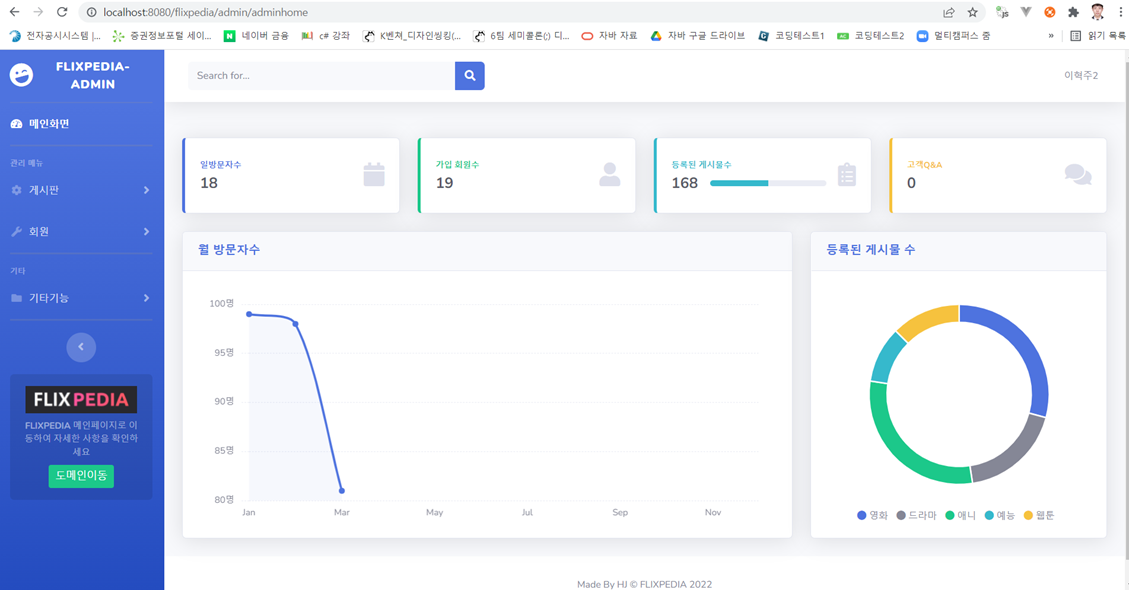The width and height of the screenshot is (1129, 590).
Task: Show more bookmarks with » chevron
Action: pyautogui.click(x=1051, y=35)
